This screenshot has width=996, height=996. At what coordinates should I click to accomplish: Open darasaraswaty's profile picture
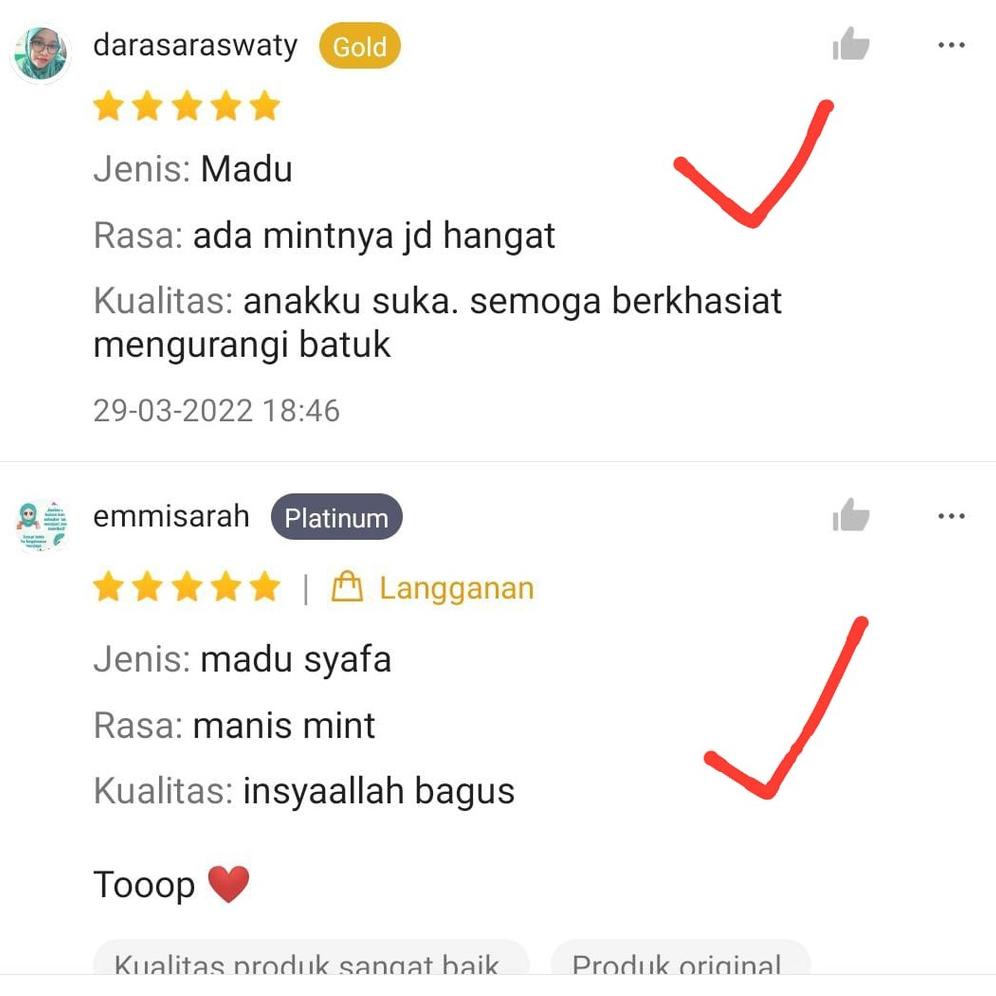click(41, 53)
